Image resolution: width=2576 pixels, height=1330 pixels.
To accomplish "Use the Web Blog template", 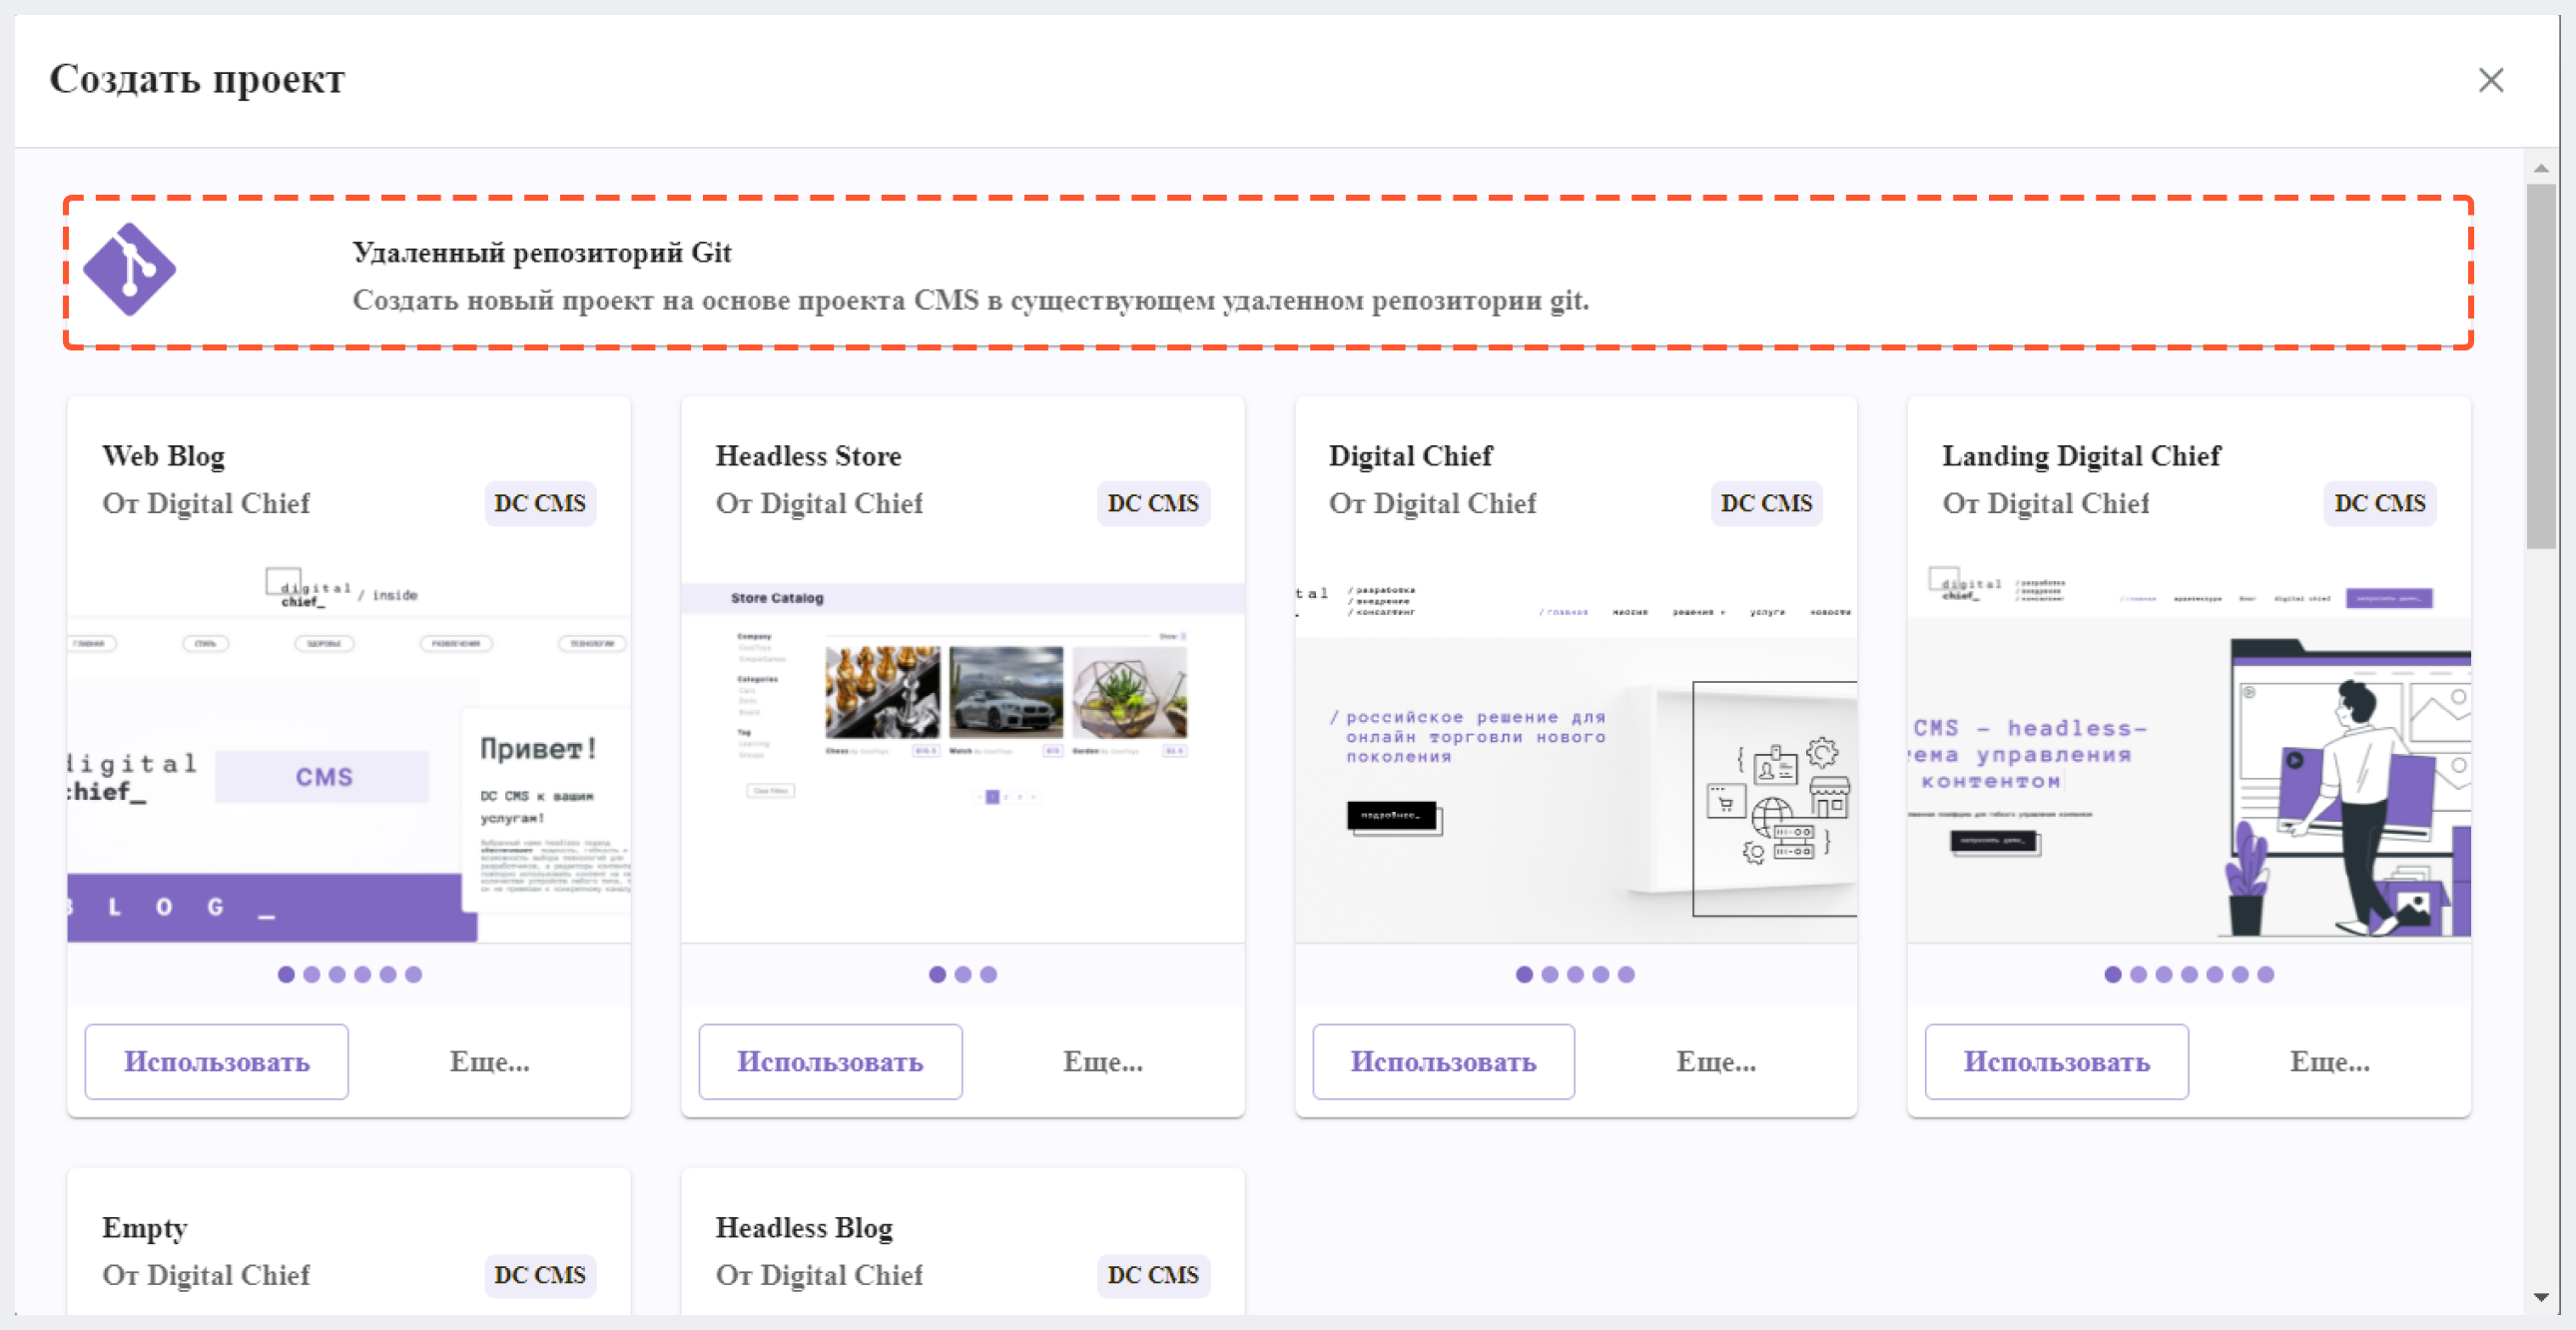I will [216, 1061].
